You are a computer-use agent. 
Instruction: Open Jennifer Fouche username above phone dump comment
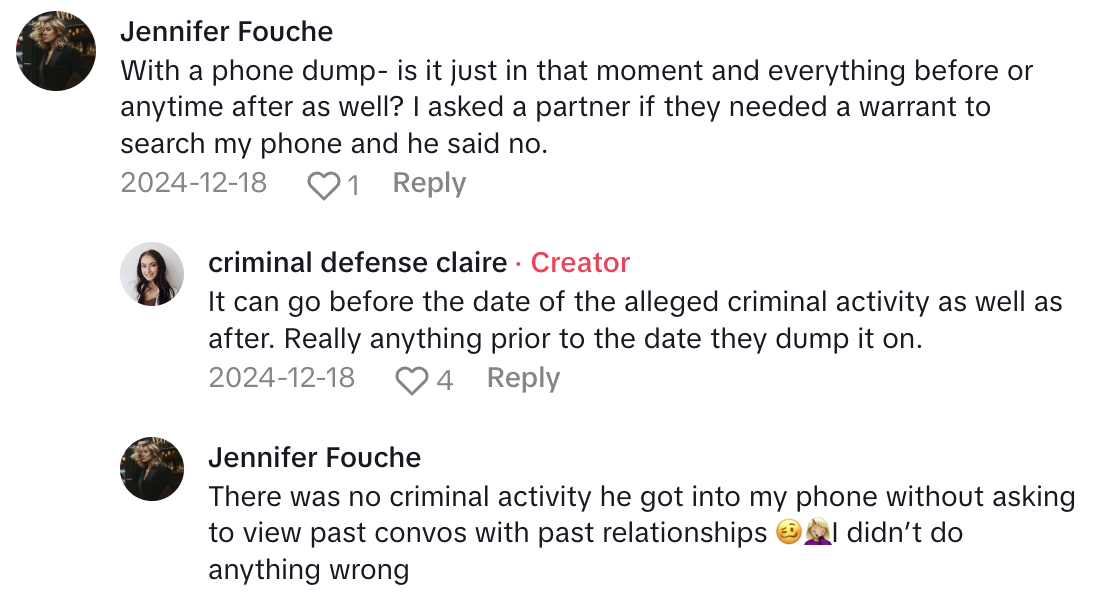(x=227, y=32)
